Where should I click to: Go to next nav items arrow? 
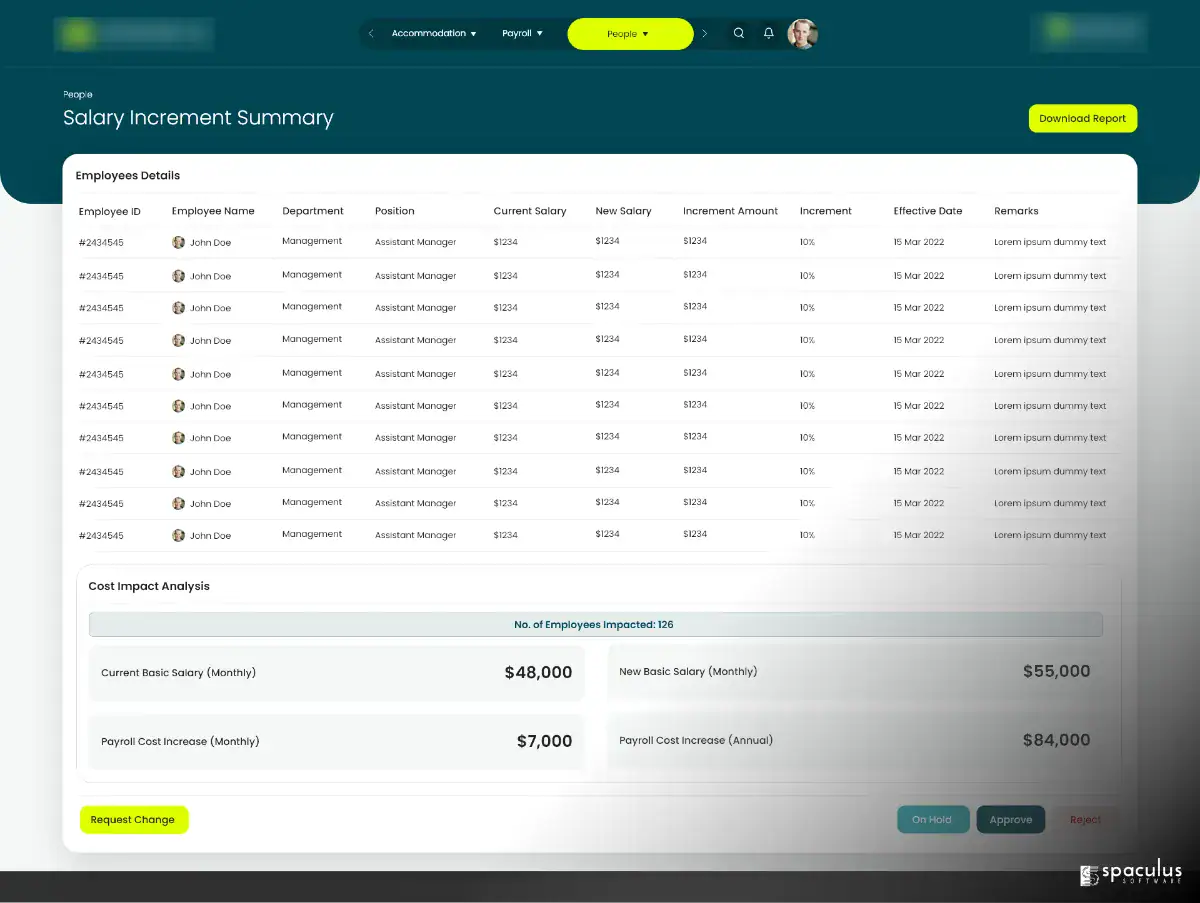(704, 33)
